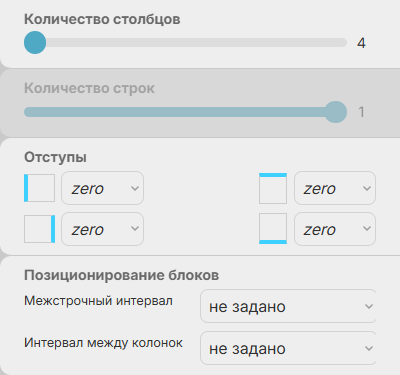Viewport: 400px width, 375px height.
Task: Open the left padding zero dropdown
Action: [x=103, y=188]
